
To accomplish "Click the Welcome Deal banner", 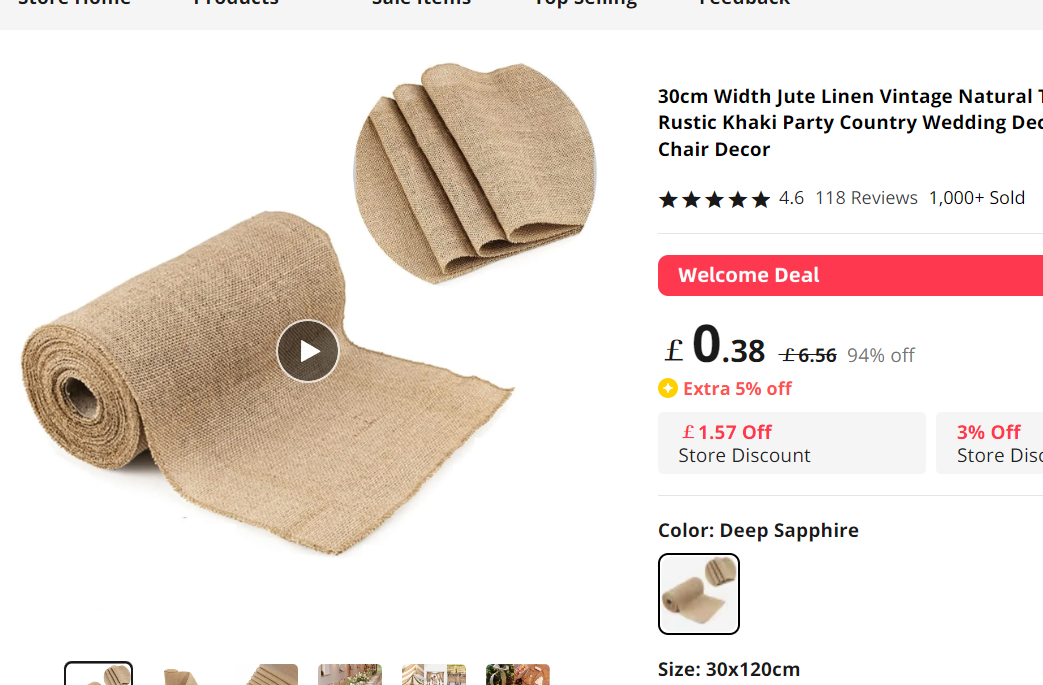I will click(850, 275).
